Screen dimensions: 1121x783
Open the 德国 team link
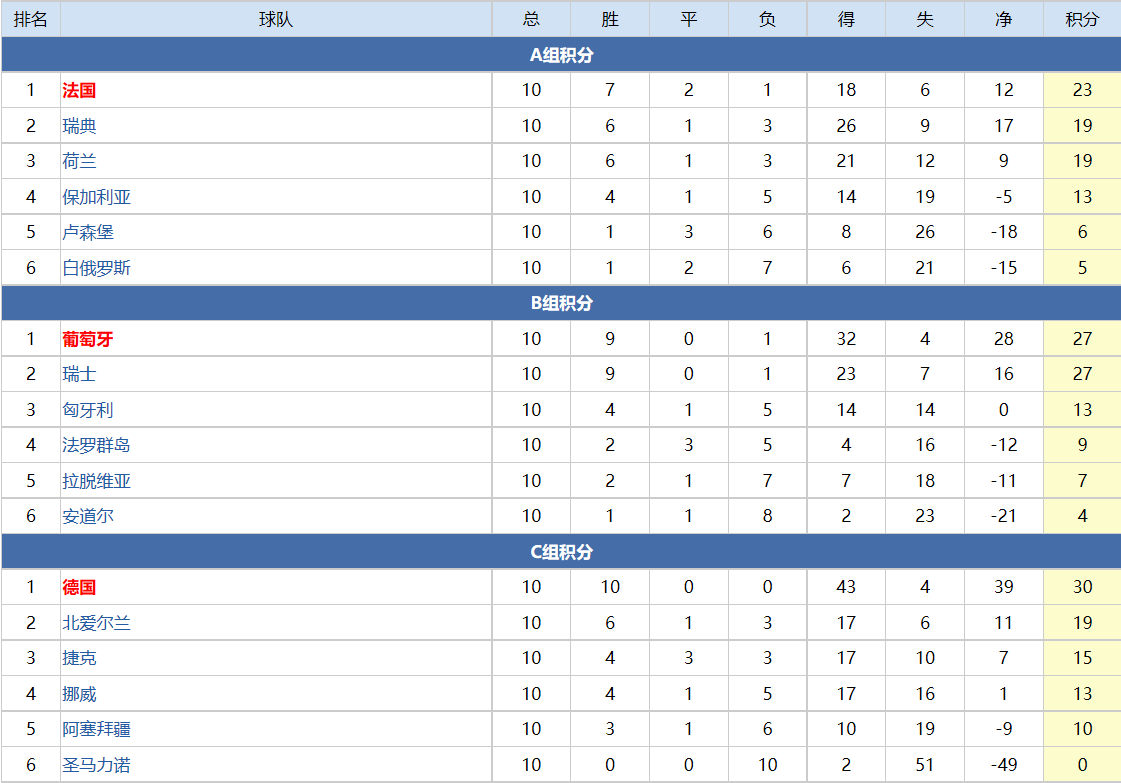(x=79, y=587)
